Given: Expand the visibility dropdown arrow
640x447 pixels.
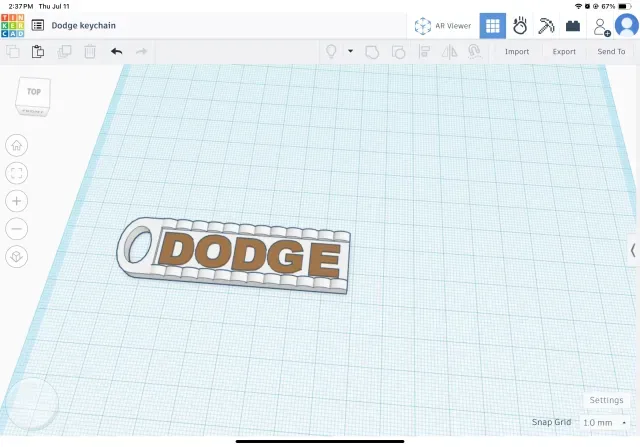Looking at the screenshot, I should click(350, 51).
